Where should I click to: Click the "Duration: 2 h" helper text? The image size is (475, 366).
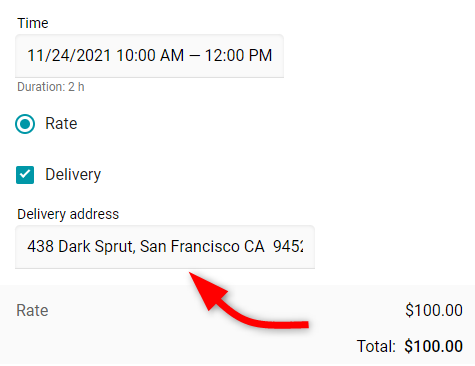[x=51, y=87]
